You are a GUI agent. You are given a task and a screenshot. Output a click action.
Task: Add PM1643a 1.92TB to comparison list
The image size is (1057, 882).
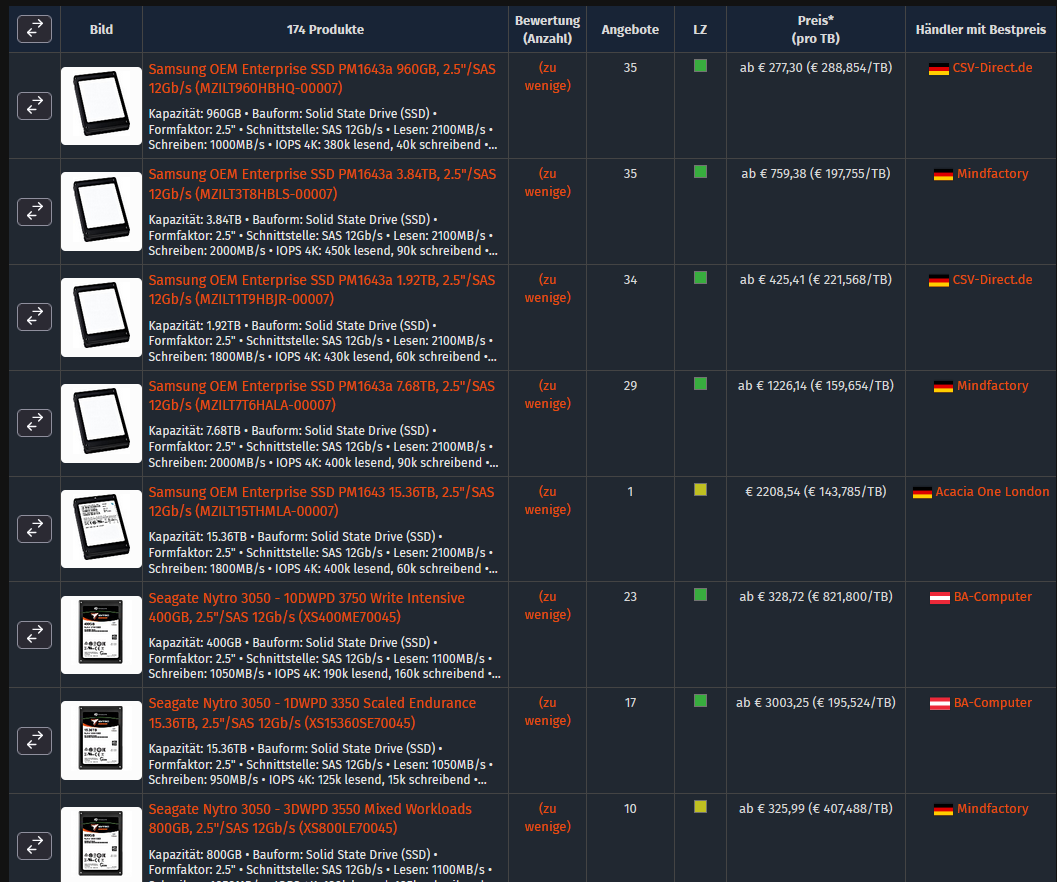(x=34, y=317)
